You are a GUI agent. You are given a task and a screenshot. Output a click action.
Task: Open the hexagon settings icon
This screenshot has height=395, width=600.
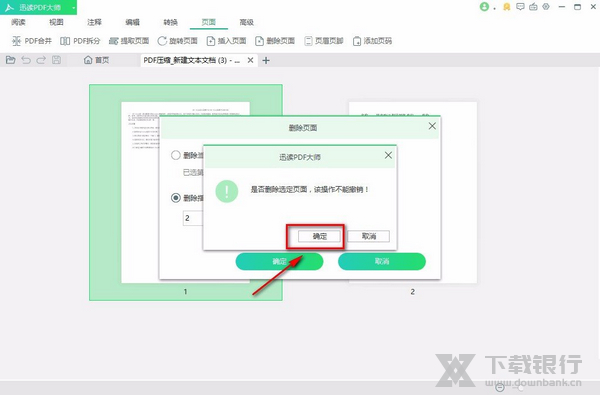546,7
